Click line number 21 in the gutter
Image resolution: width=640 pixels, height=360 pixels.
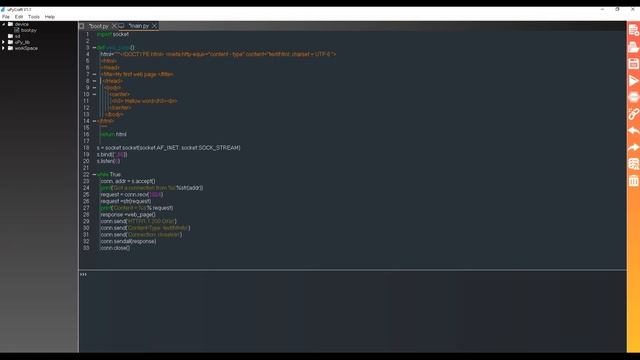pyautogui.click(x=86, y=168)
